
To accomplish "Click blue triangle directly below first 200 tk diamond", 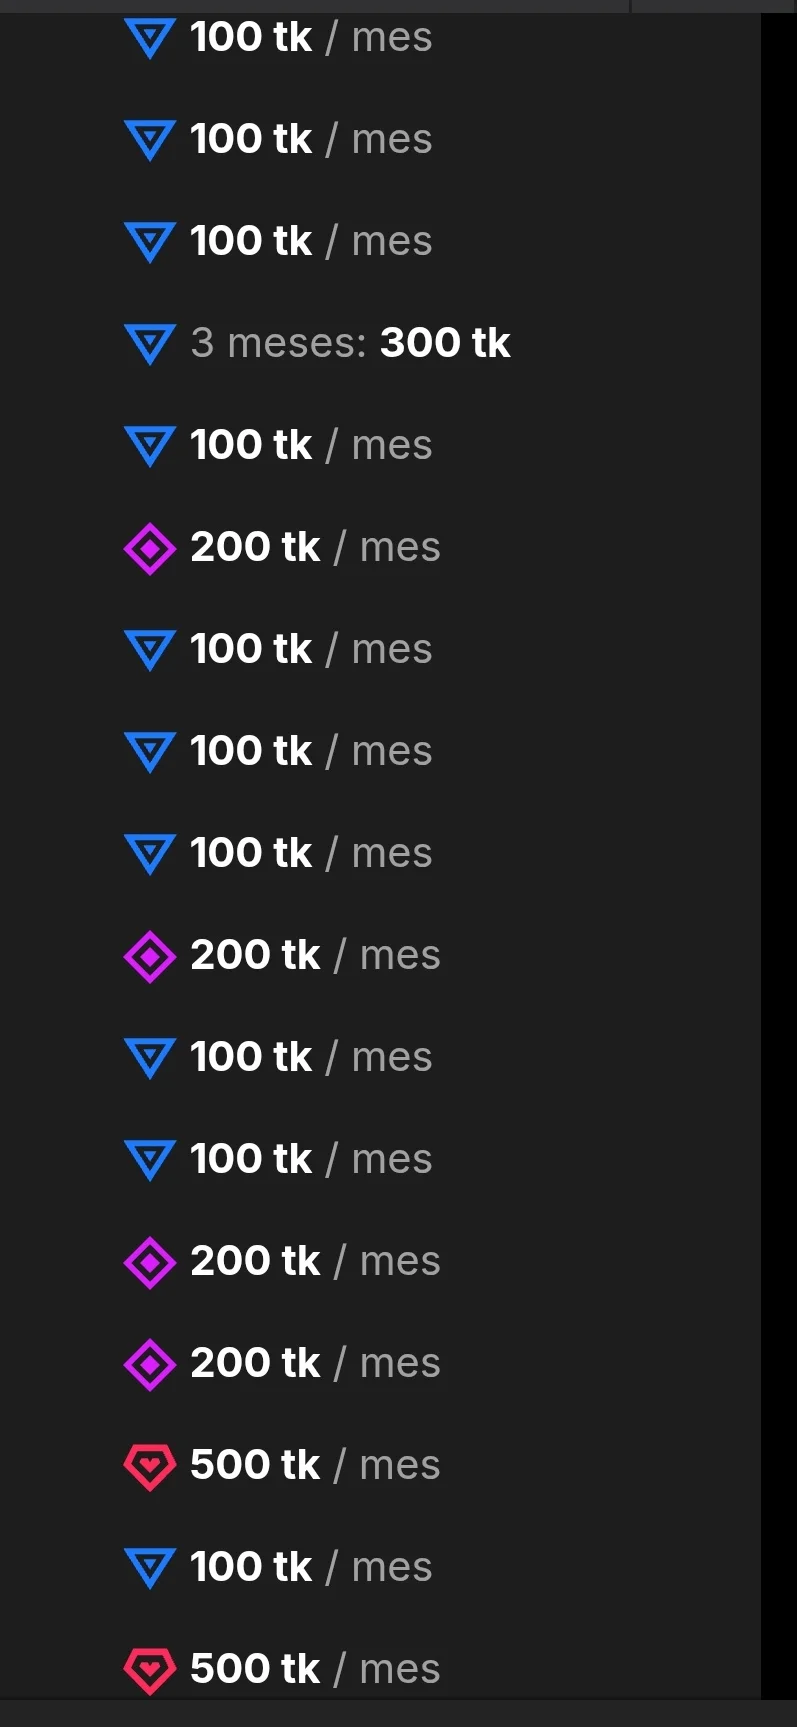I will [150, 650].
